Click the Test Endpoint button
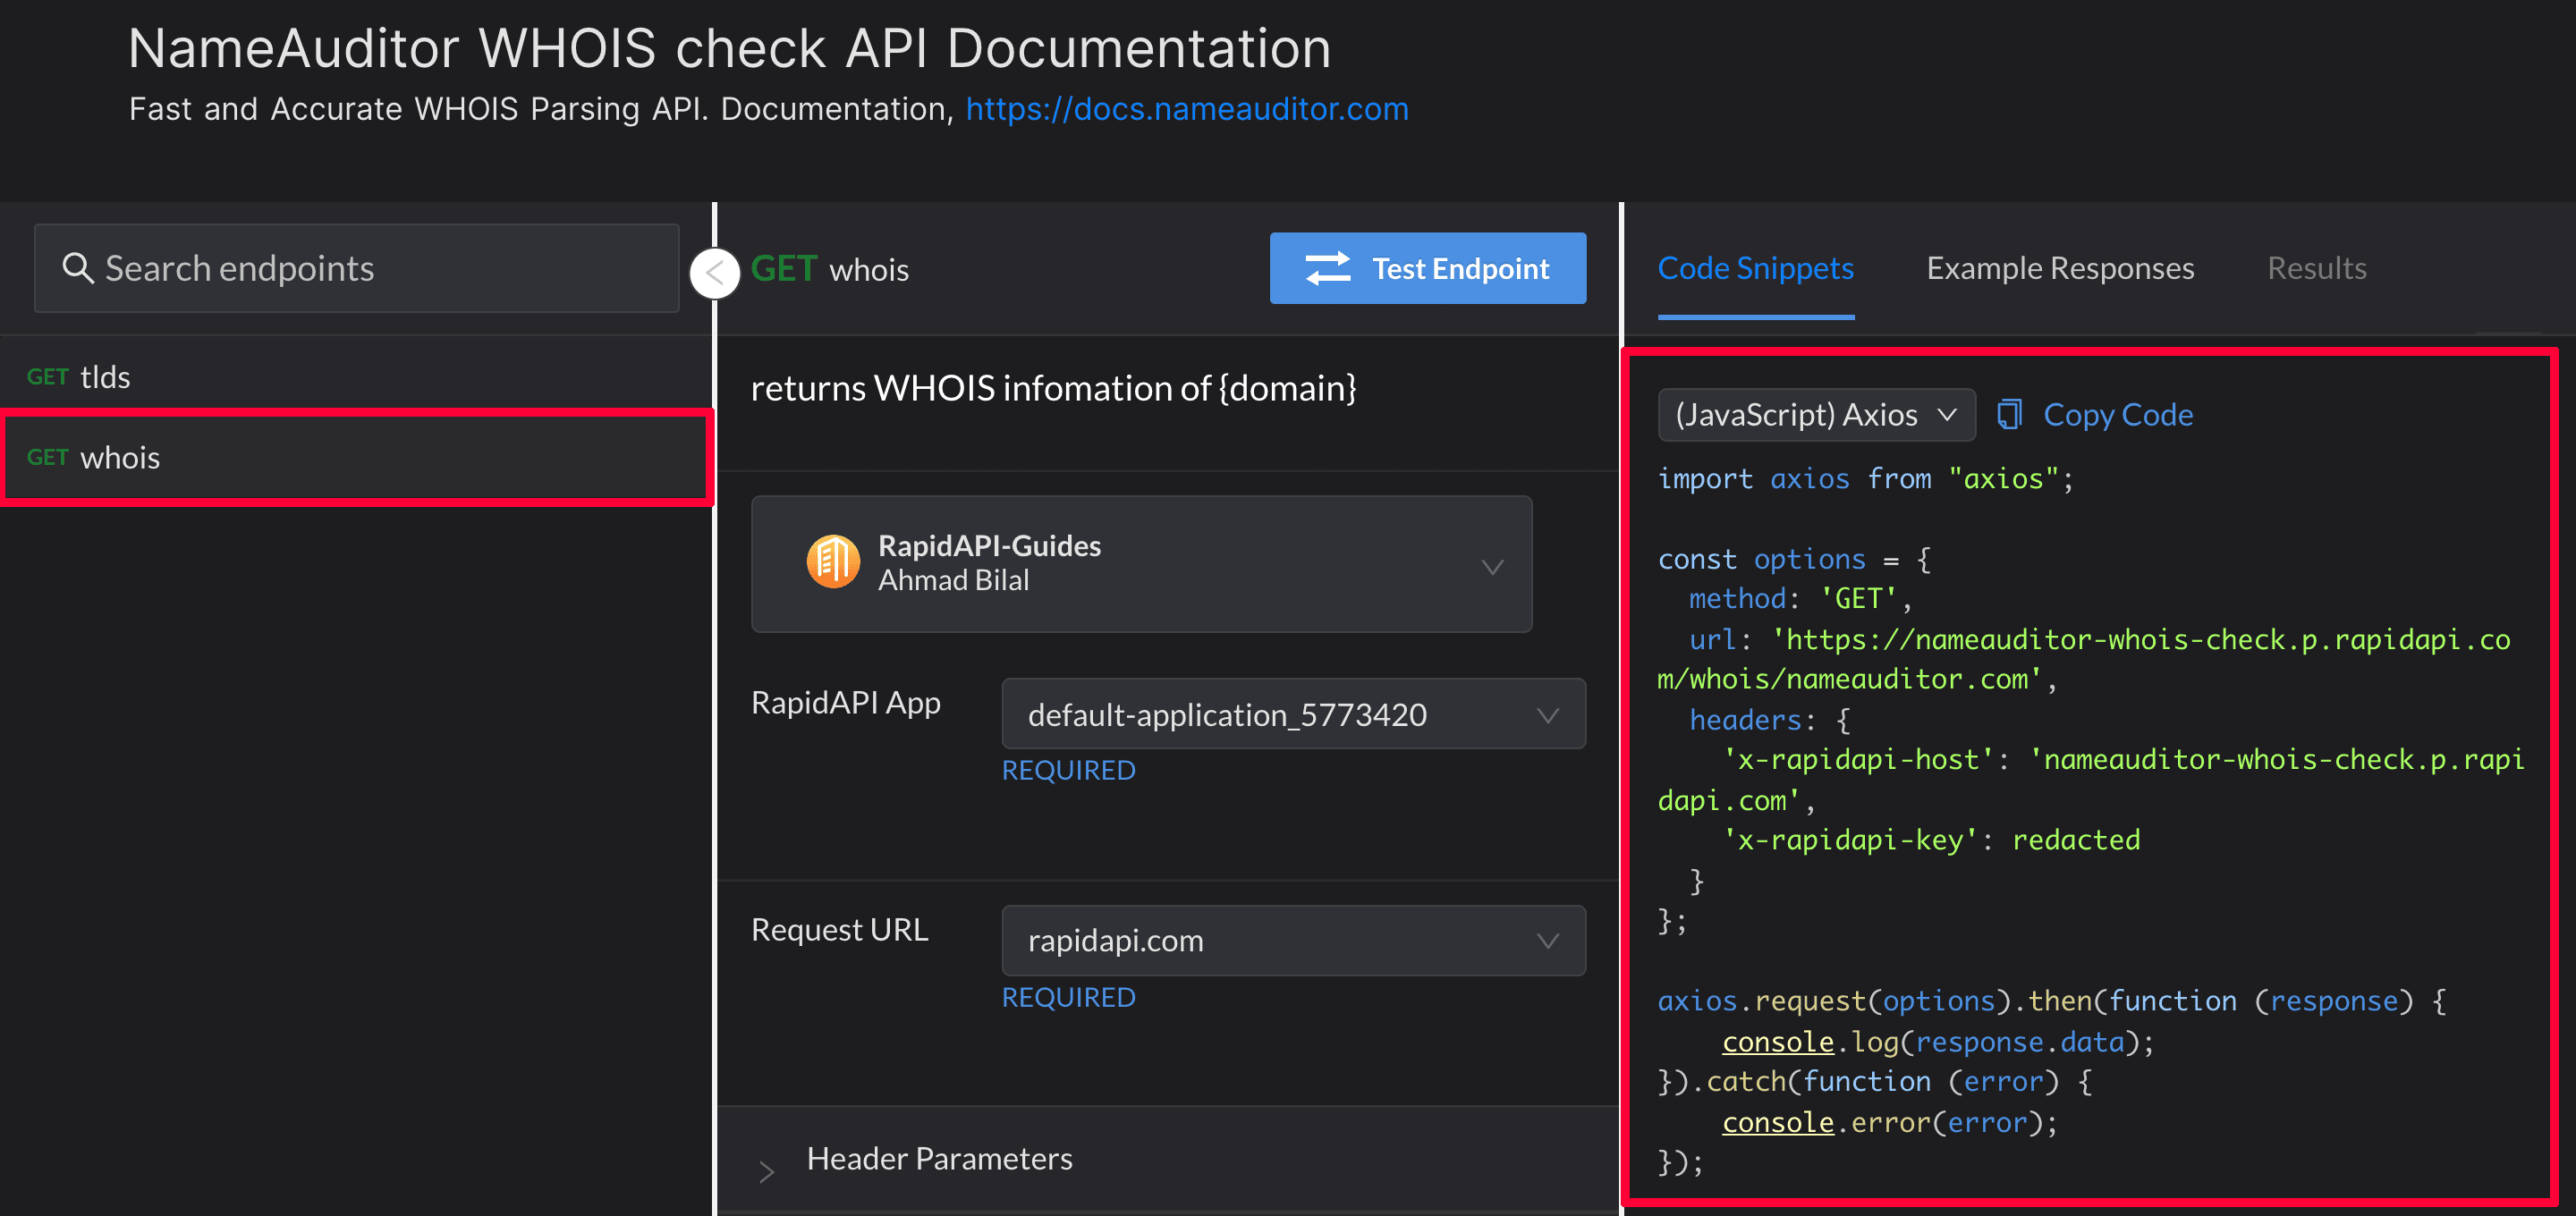This screenshot has height=1216, width=2576. [x=1428, y=268]
